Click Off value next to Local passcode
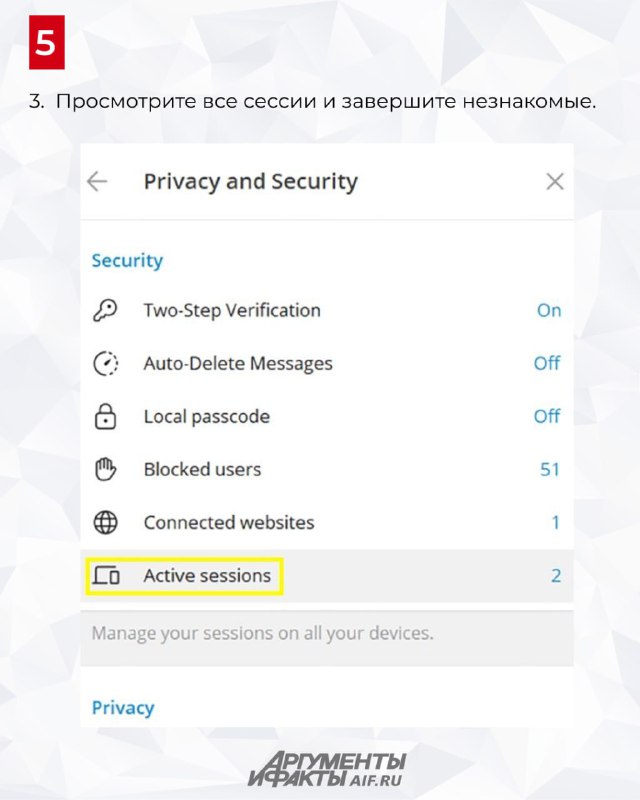This screenshot has height=800, width=640. coord(547,416)
